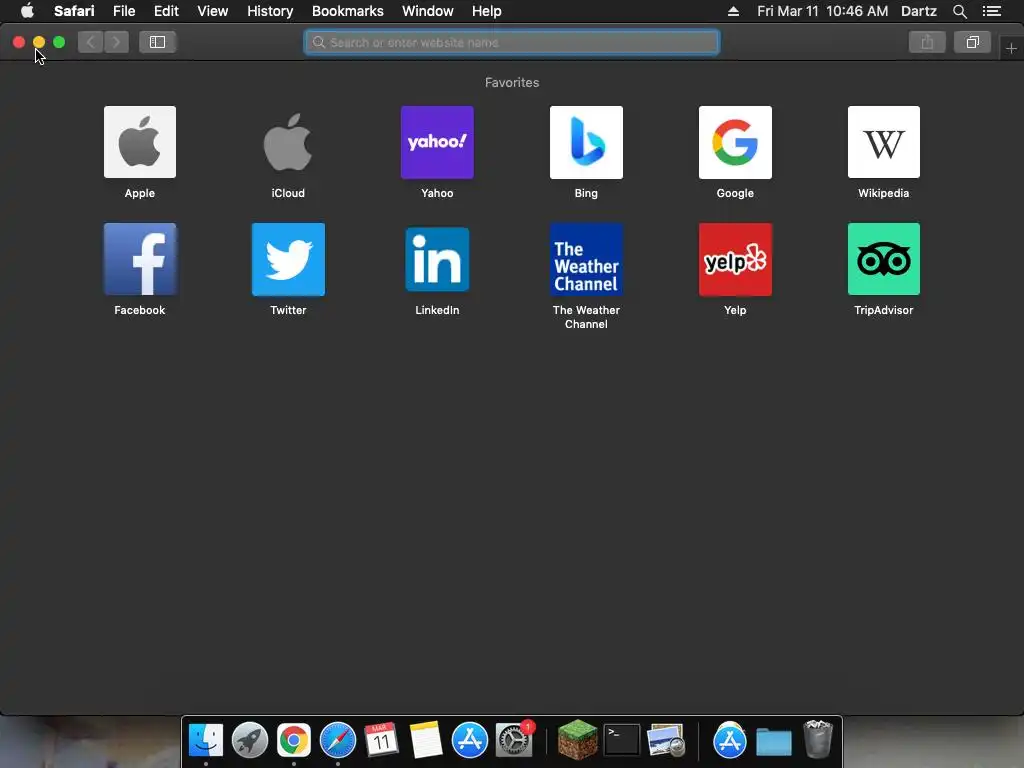
Task: Open the Facebook favorite tile
Action: click(140, 259)
